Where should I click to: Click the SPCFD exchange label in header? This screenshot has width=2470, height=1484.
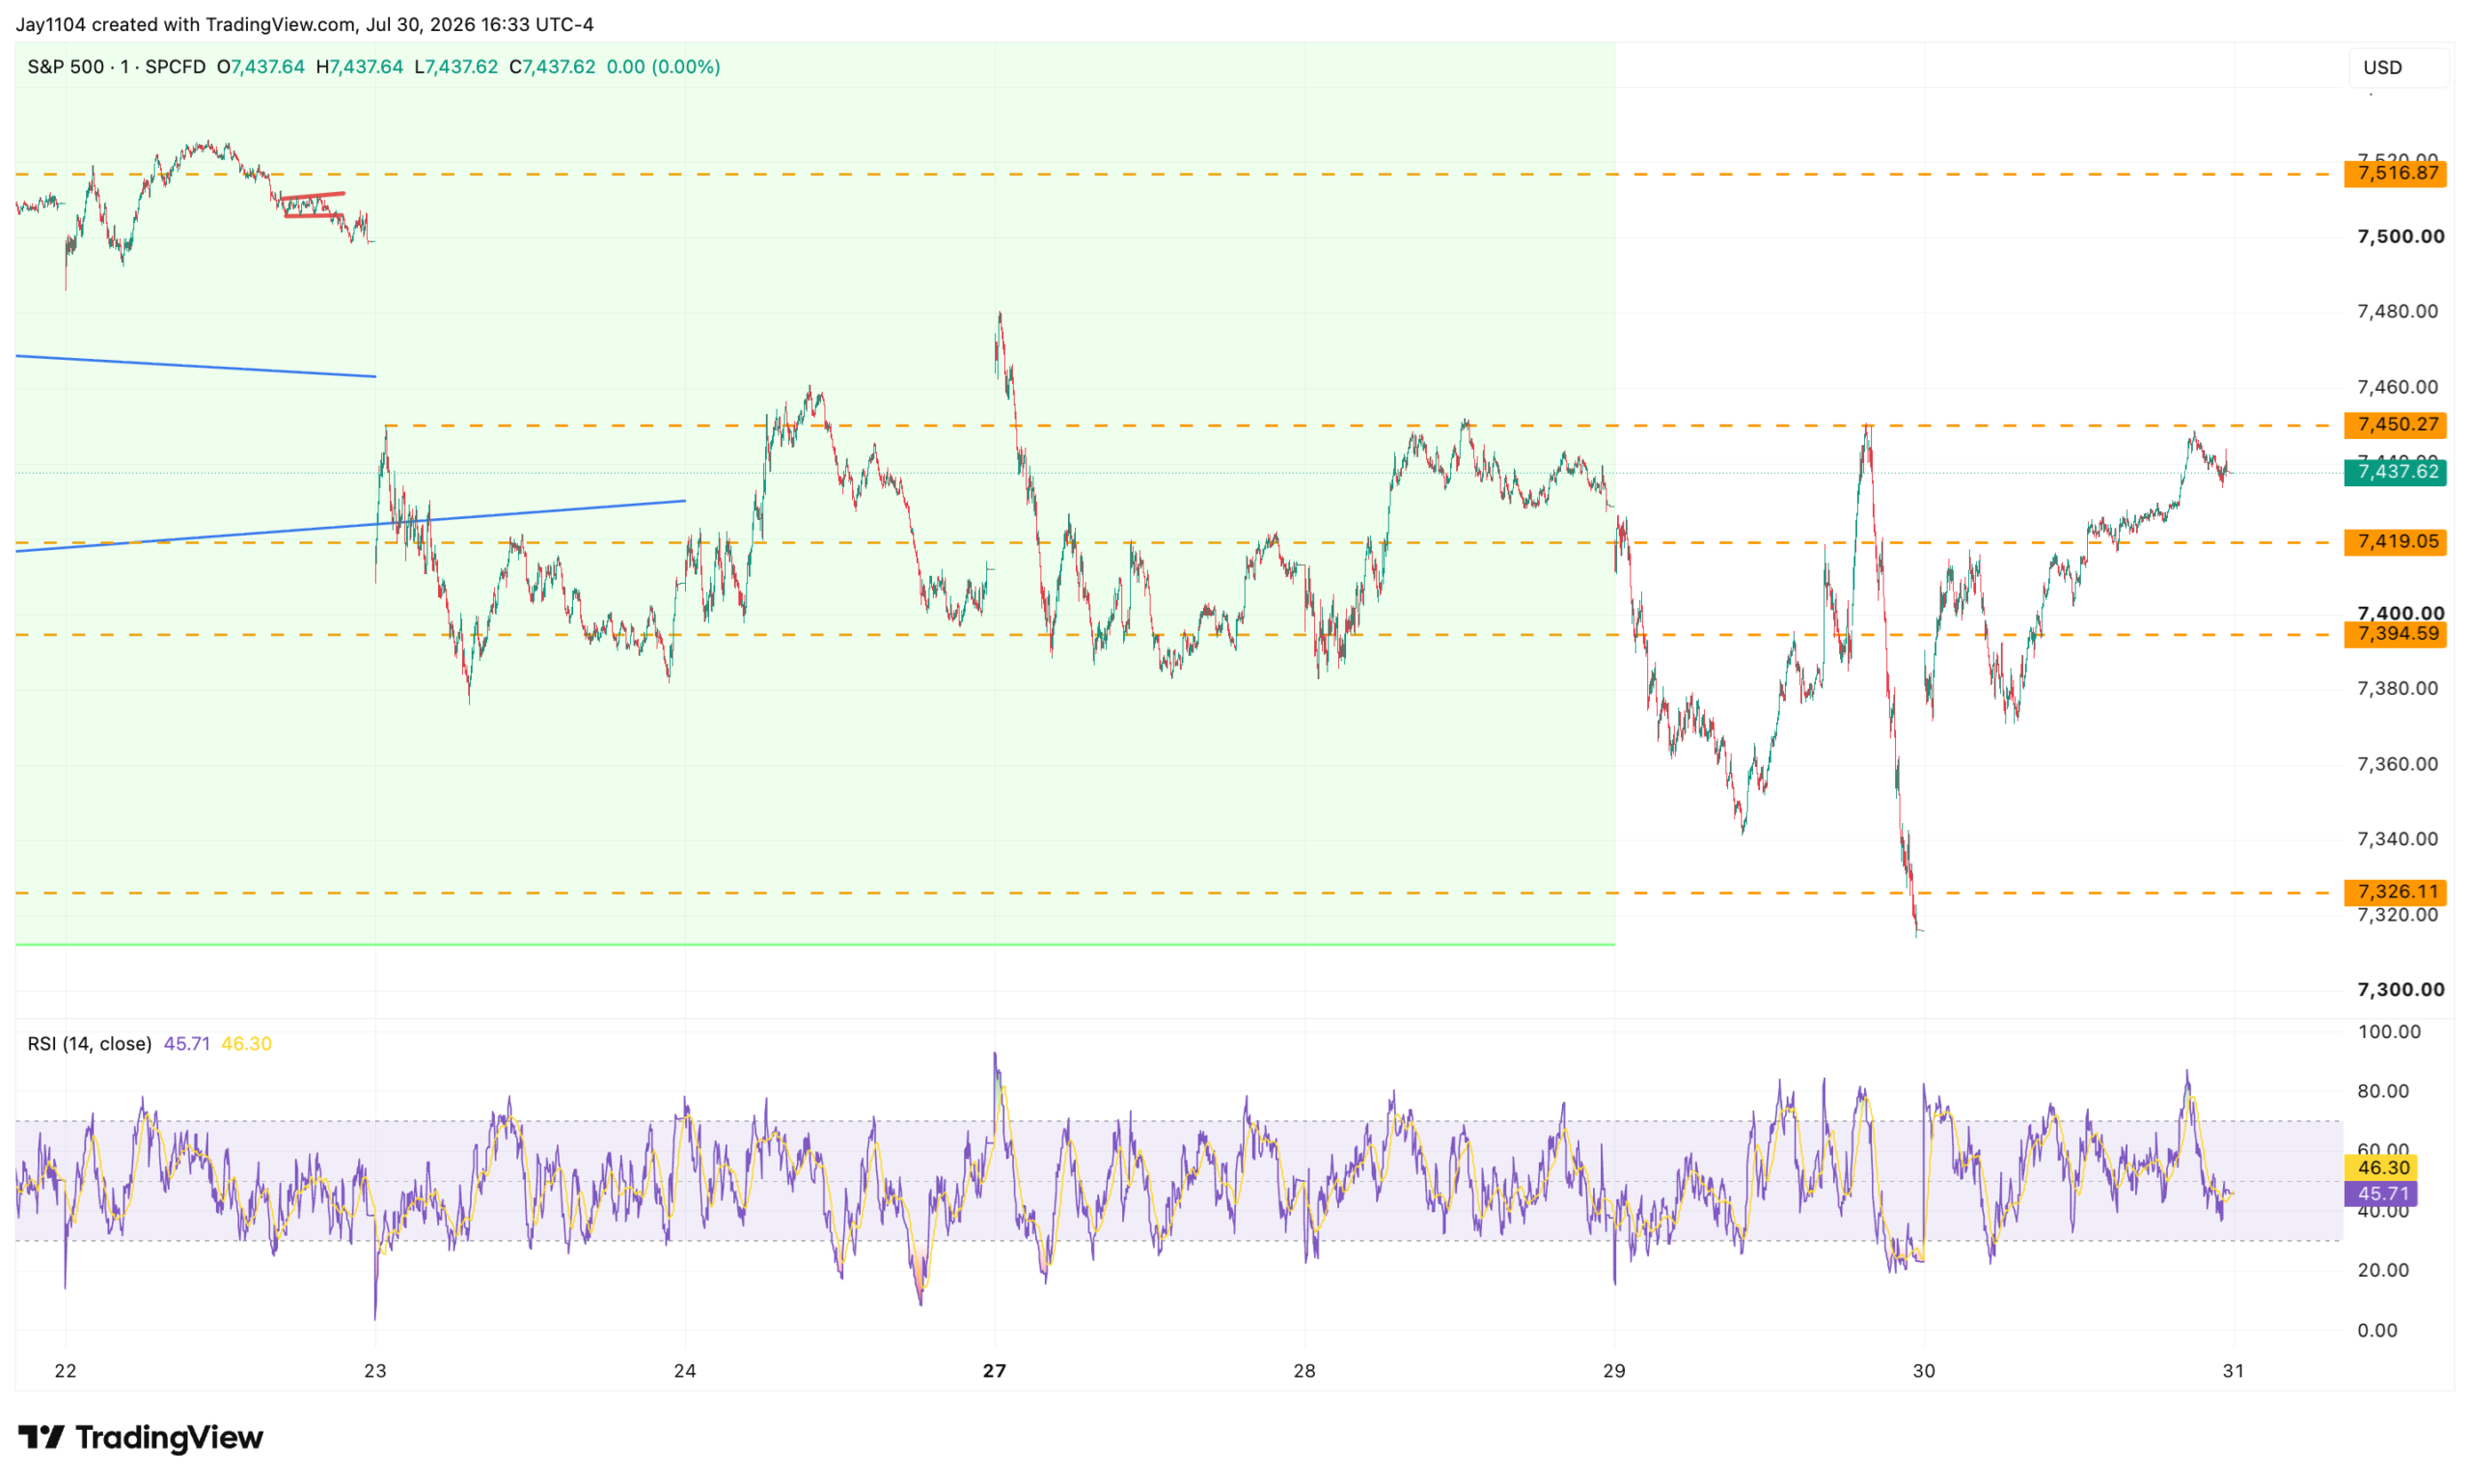click(175, 67)
